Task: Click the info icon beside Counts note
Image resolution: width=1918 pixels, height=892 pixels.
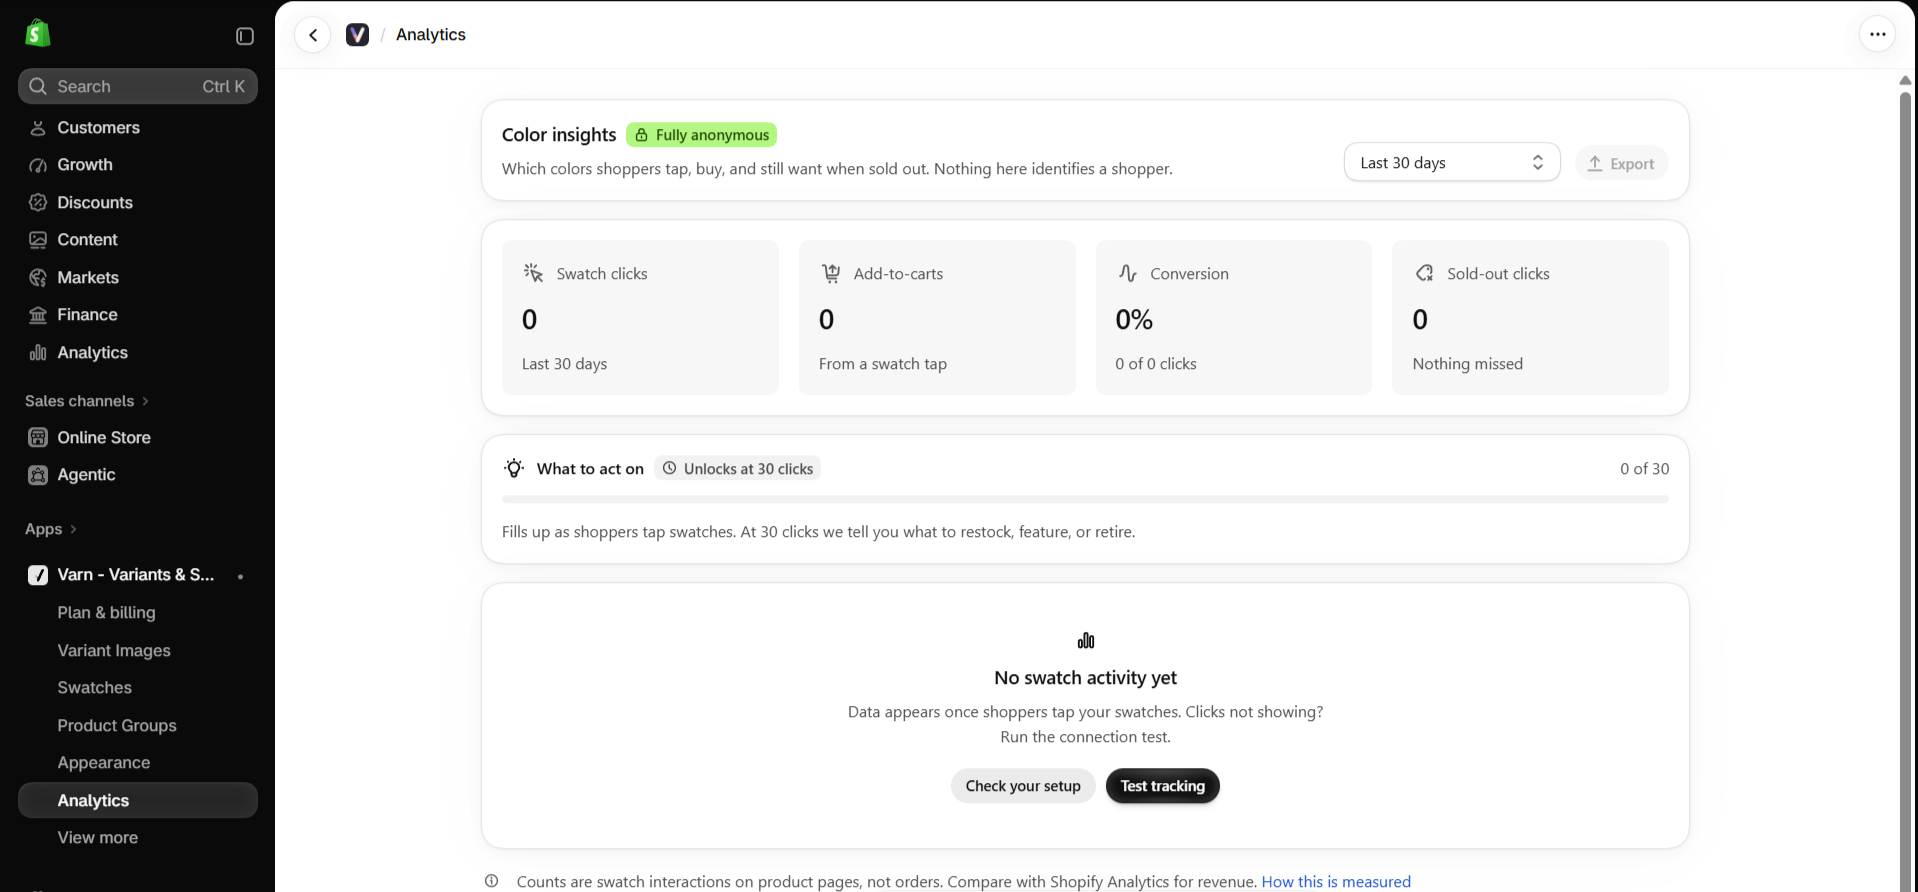Action: point(492,881)
